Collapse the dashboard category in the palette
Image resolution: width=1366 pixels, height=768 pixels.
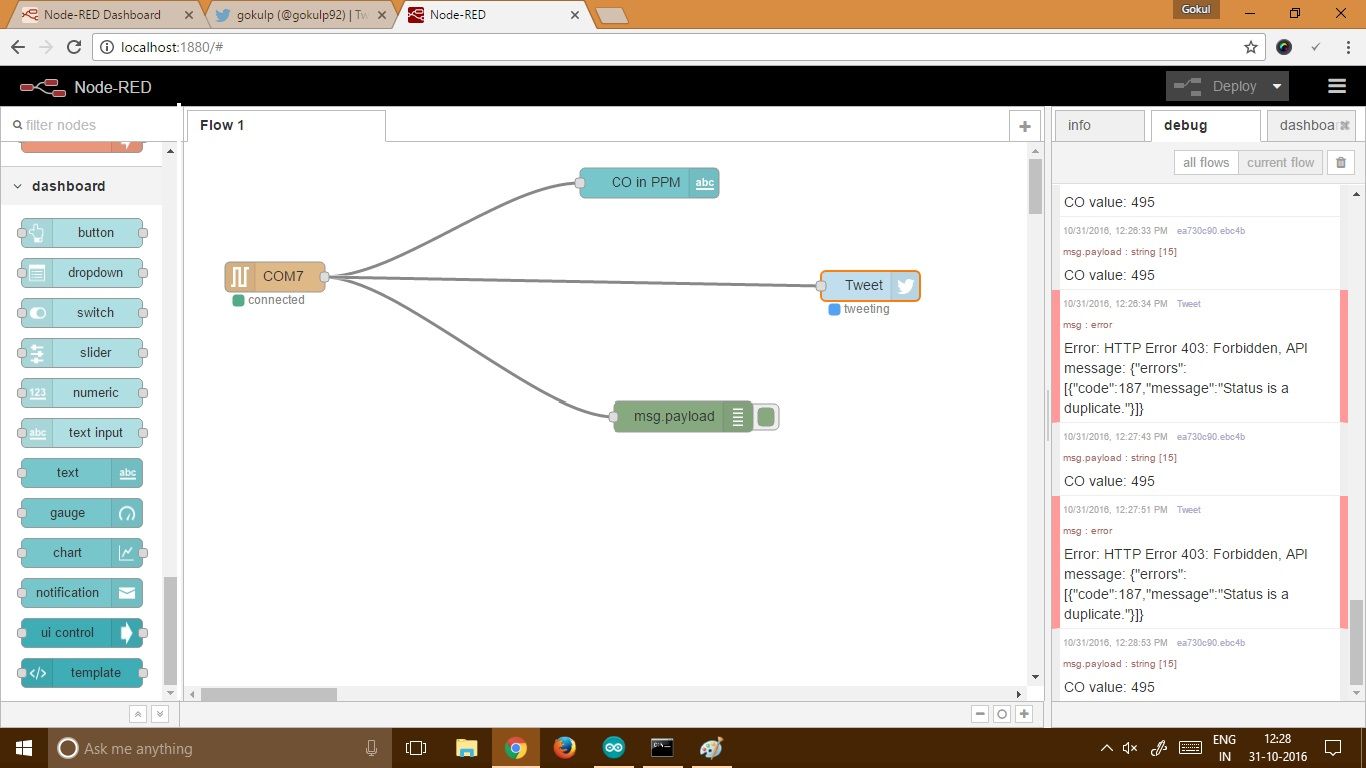[x=17, y=186]
